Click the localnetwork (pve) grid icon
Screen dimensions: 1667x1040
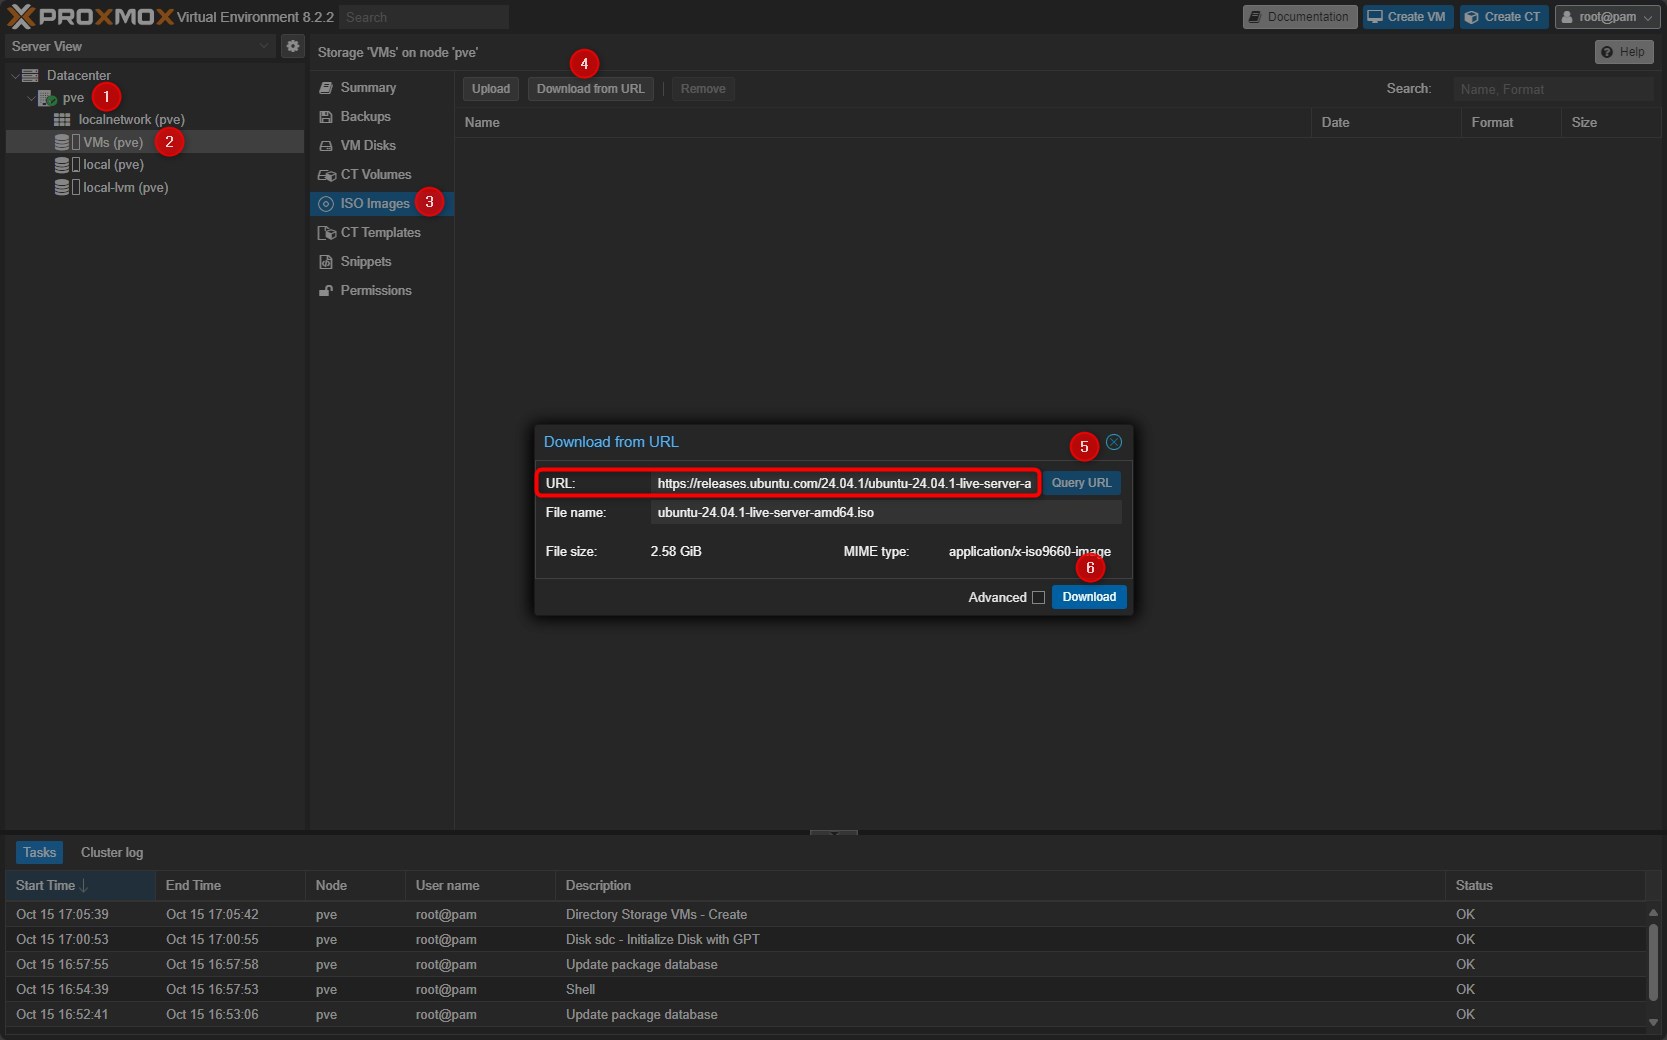[x=62, y=119]
